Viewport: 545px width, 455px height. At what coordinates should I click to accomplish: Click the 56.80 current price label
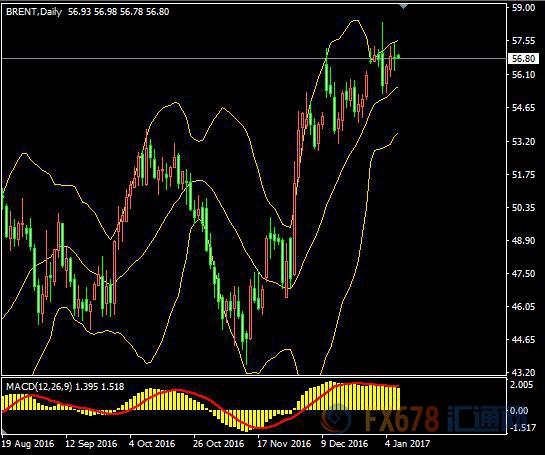[x=523, y=59]
